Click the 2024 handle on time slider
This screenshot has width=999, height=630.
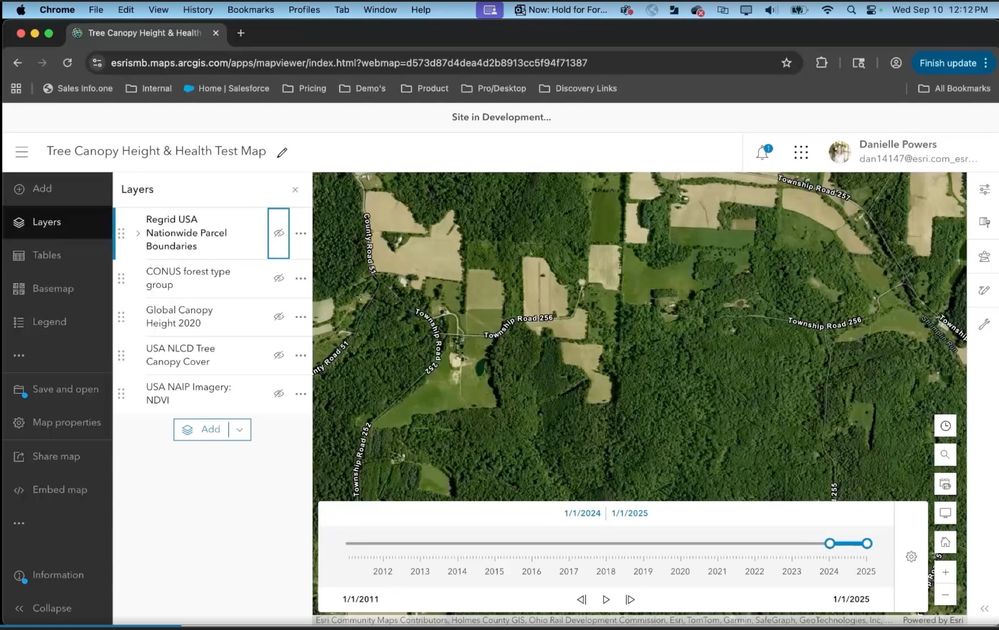[829, 543]
